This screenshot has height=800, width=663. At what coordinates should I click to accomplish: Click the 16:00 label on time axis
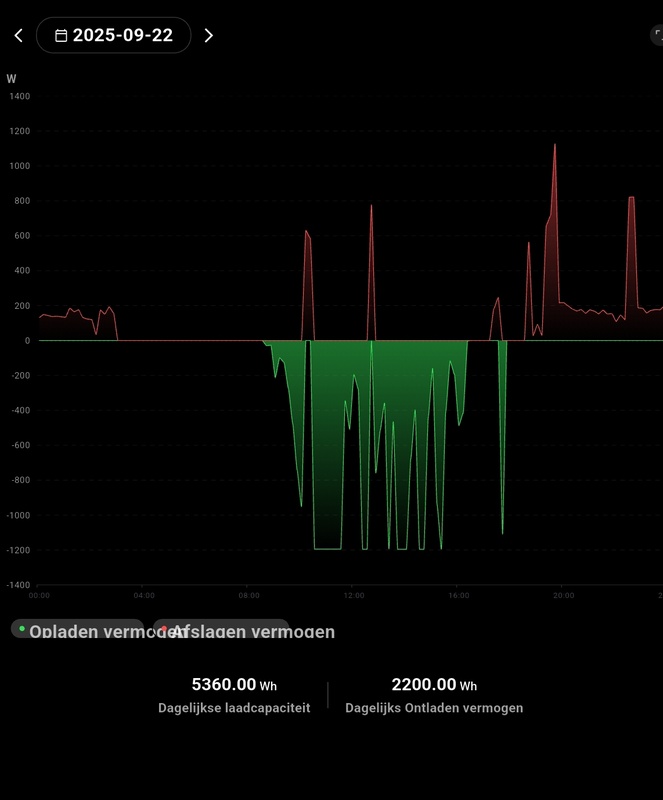(x=459, y=595)
